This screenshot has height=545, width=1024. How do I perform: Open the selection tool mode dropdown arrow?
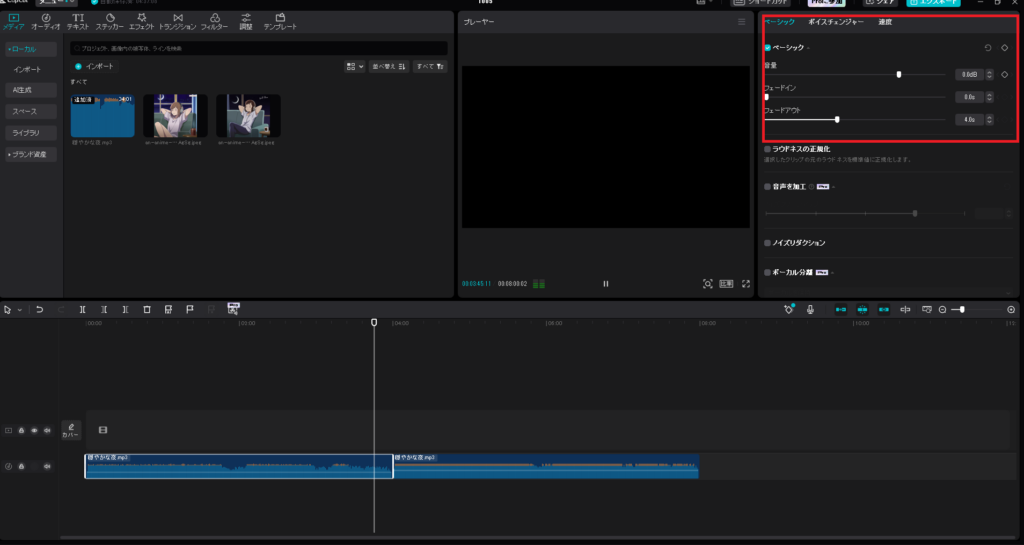[20, 310]
